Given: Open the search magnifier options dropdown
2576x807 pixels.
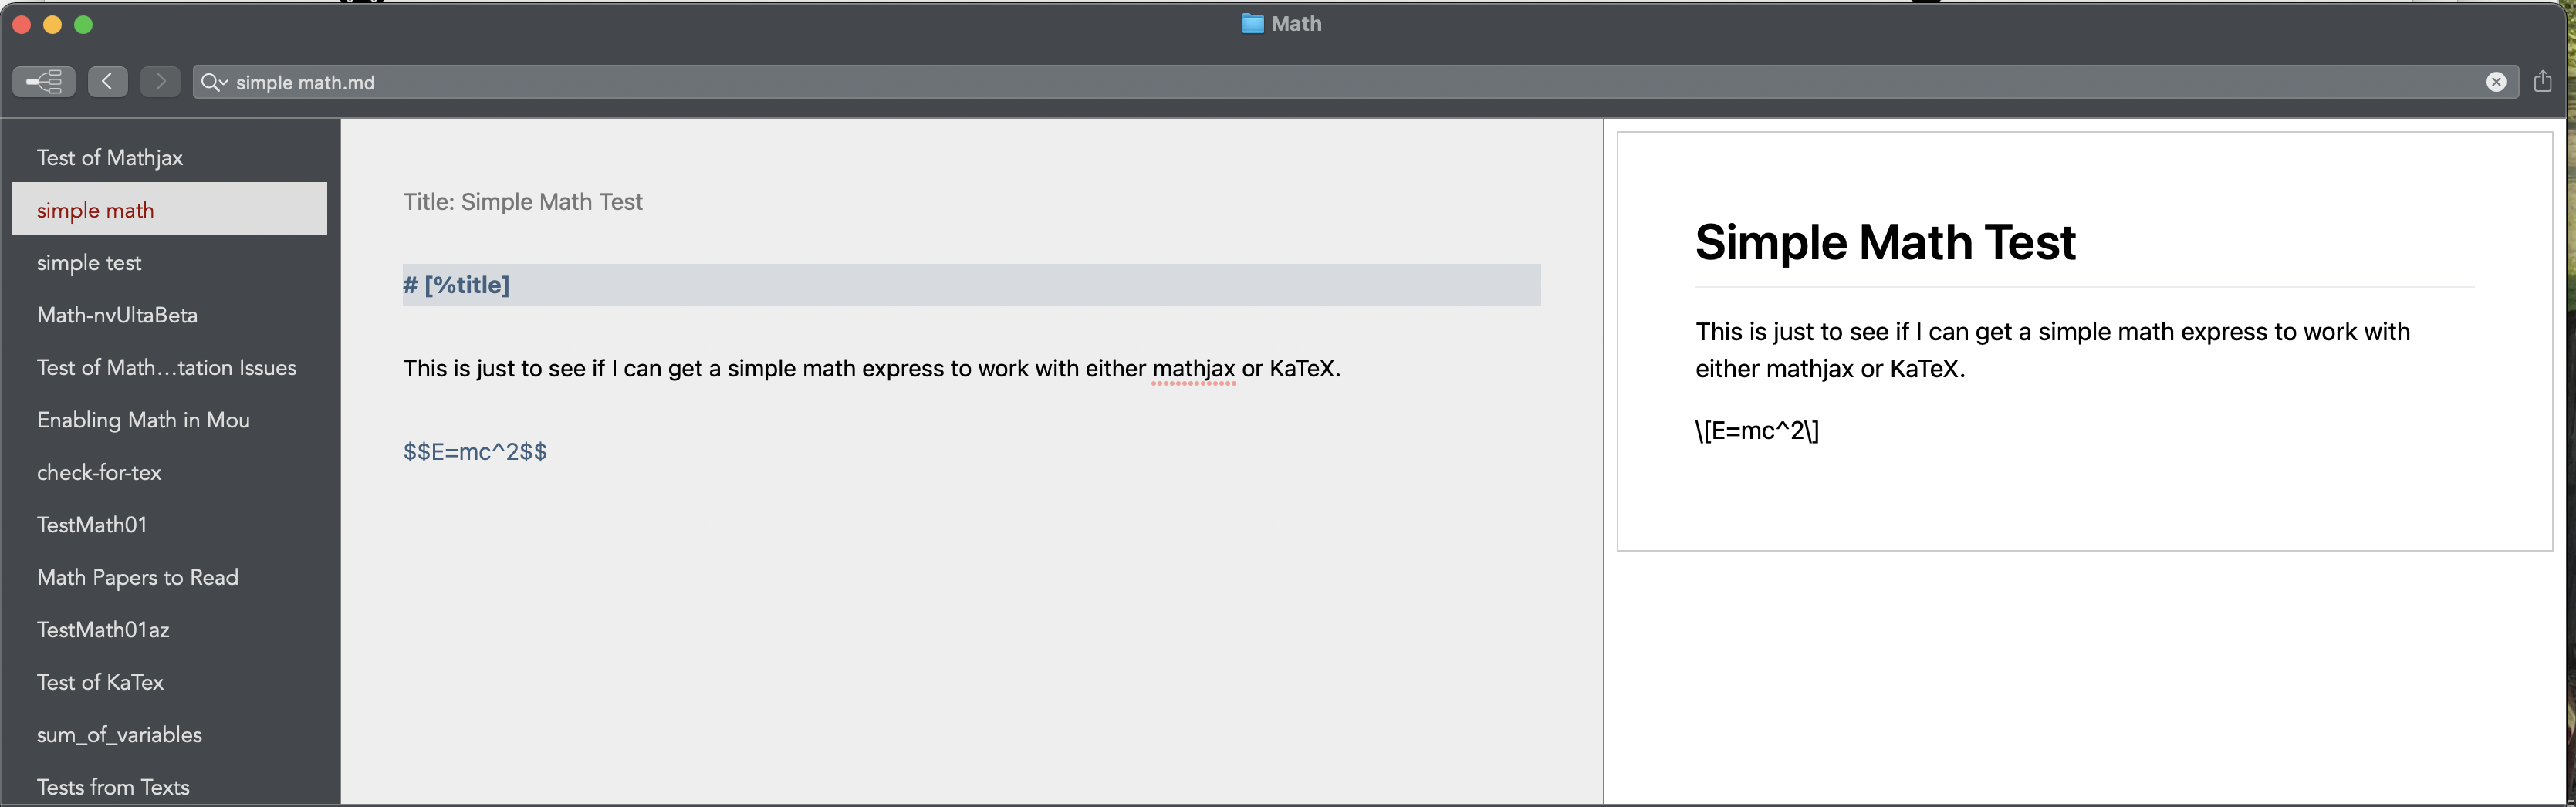Looking at the screenshot, I should point(213,82).
